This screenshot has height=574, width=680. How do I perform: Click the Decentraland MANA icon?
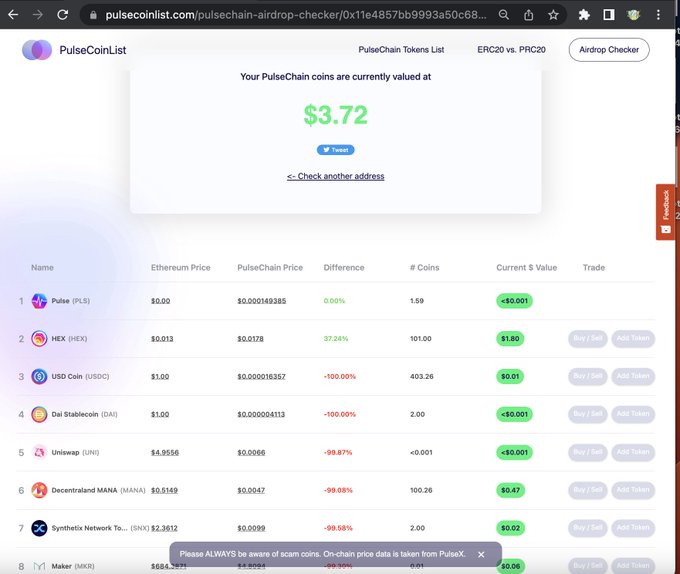pyautogui.click(x=39, y=490)
